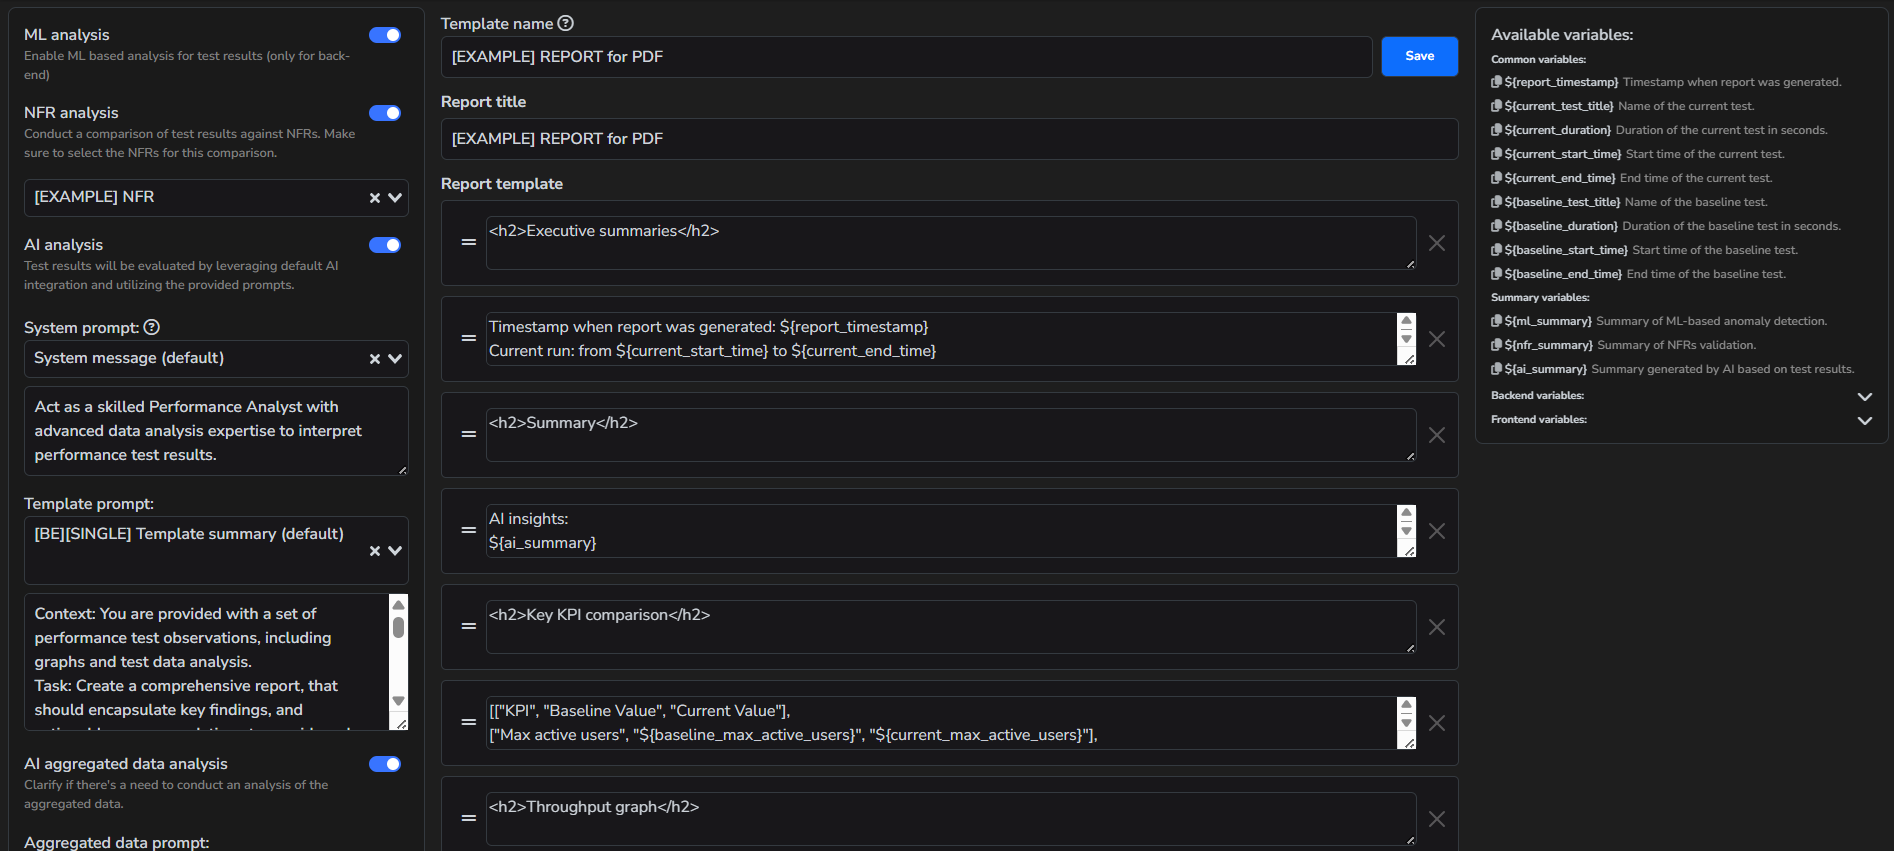The image size is (1894, 851).
Task: Copy the ${report_timestamp} variable icon
Action: [x=1496, y=82]
